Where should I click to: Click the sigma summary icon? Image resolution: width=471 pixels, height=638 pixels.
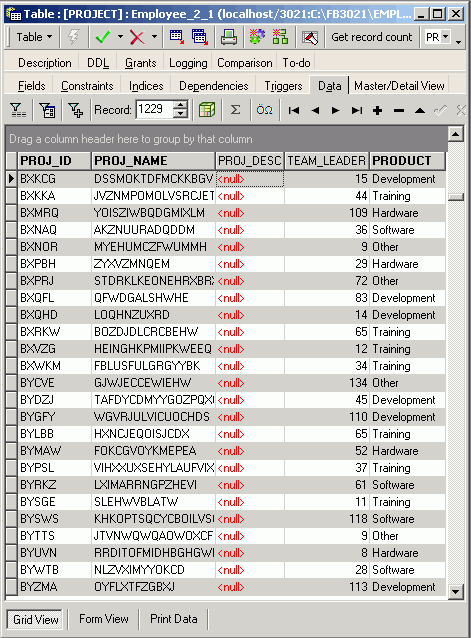tap(235, 110)
